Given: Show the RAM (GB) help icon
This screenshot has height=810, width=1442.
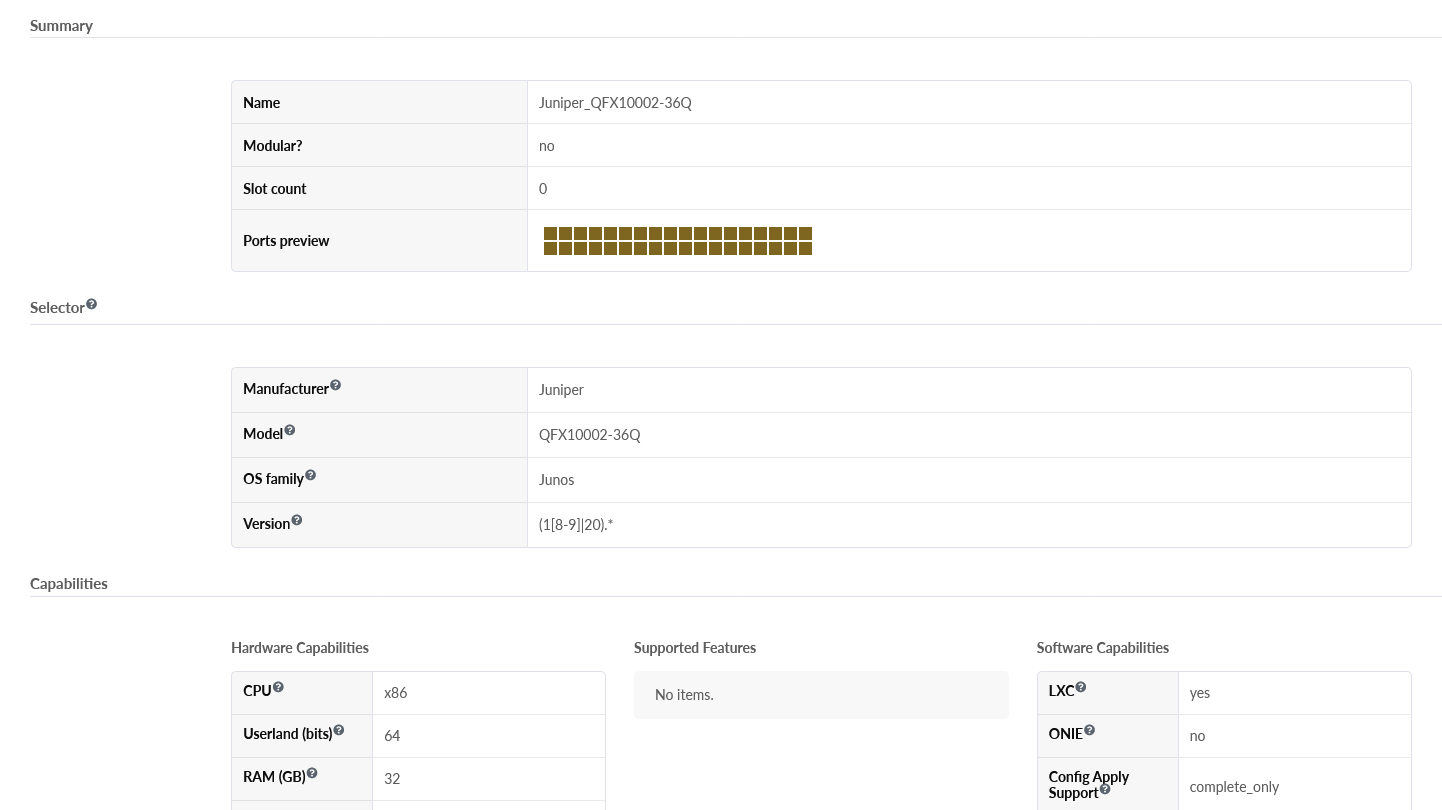Looking at the screenshot, I should point(312,774).
